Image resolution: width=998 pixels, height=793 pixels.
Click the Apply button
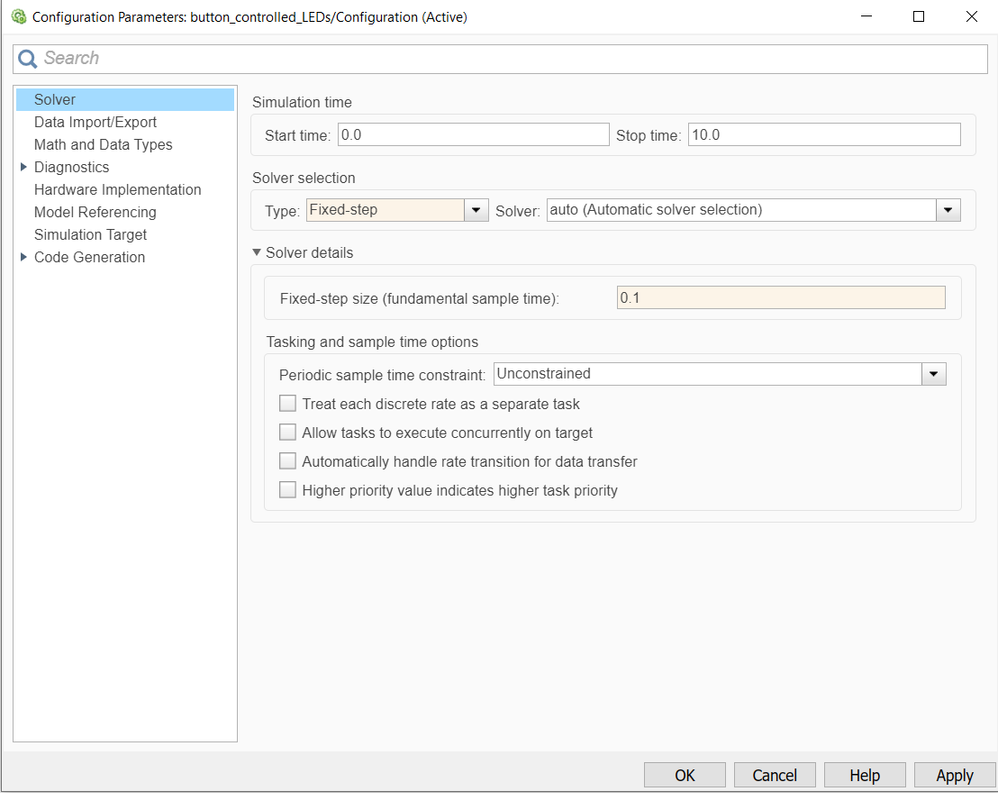click(955, 775)
